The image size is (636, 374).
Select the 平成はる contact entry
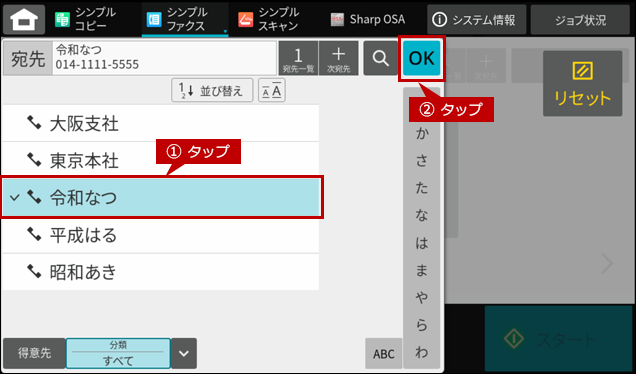(x=161, y=235)
